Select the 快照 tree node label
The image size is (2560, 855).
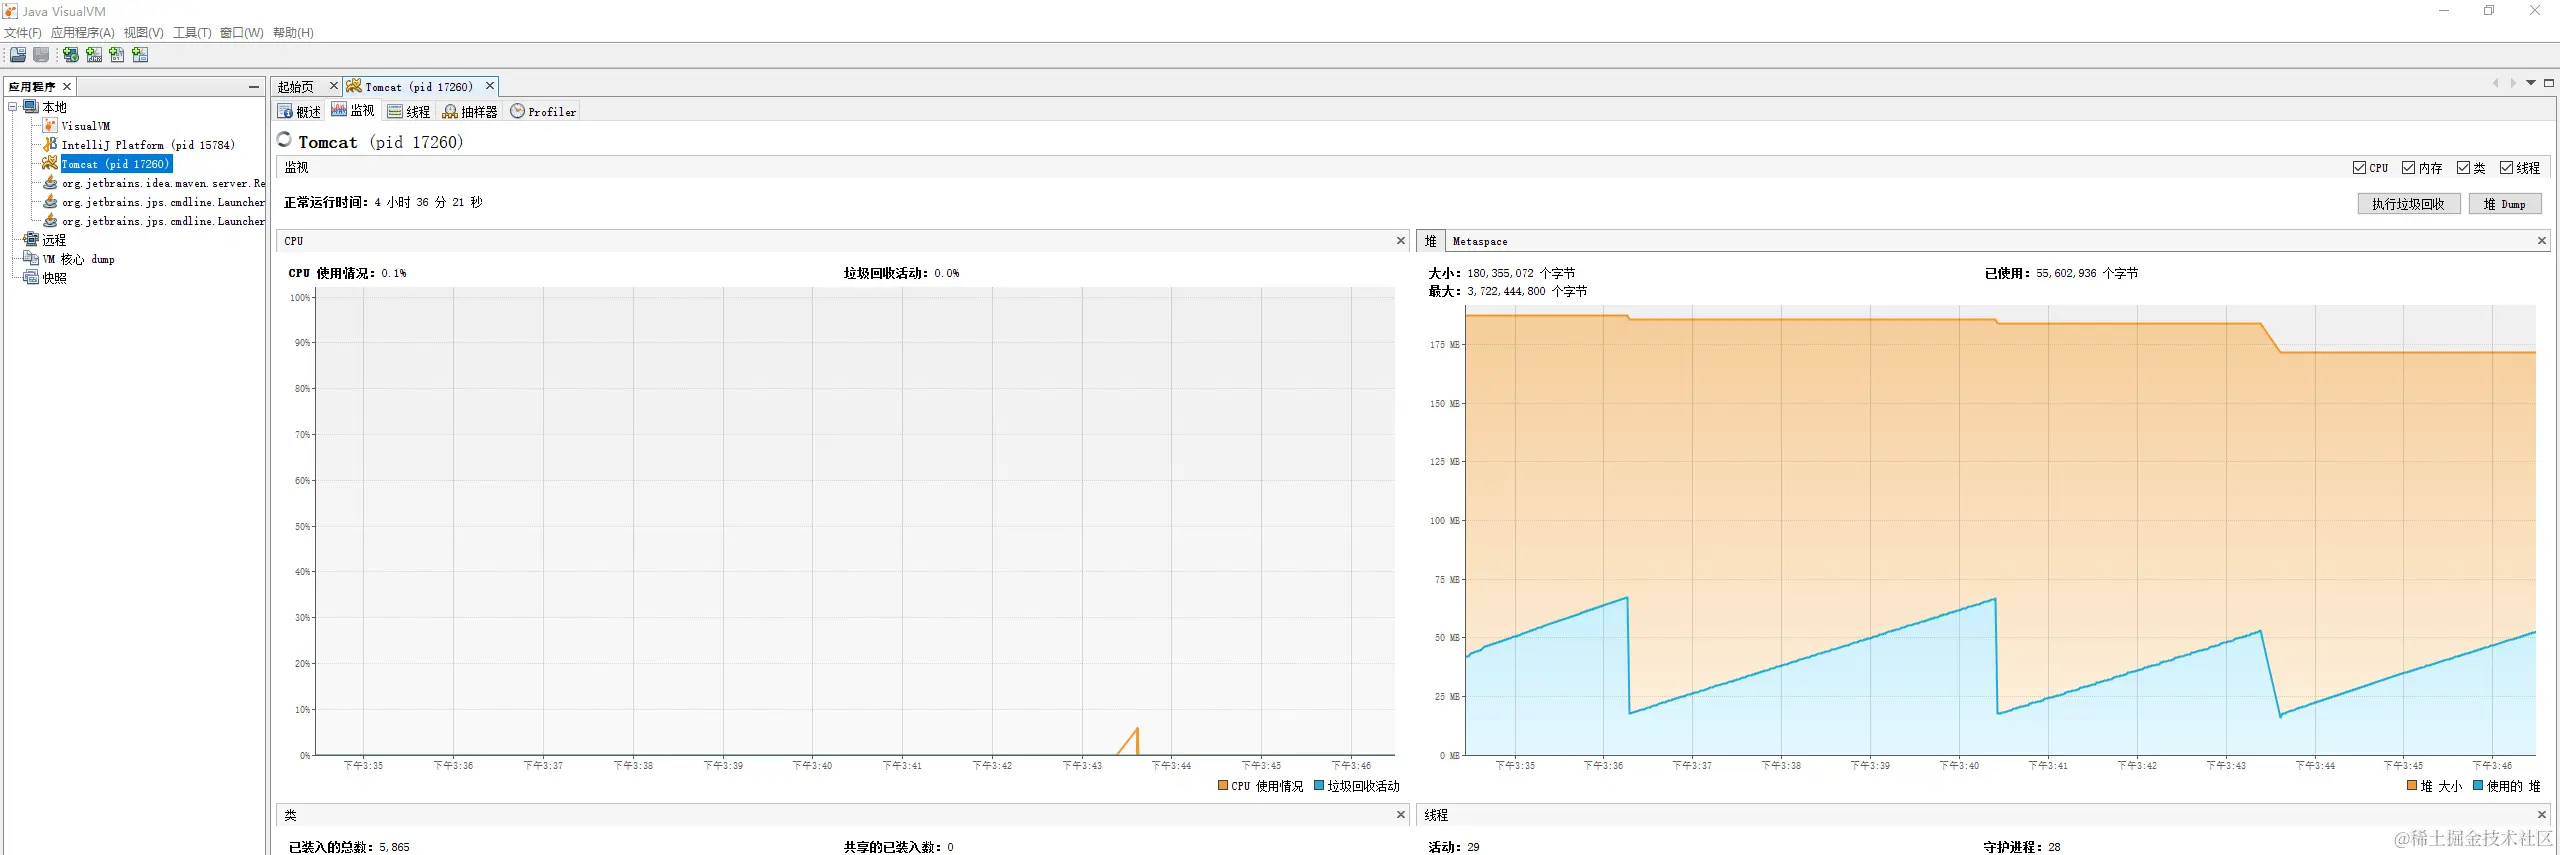coord(54,278)
